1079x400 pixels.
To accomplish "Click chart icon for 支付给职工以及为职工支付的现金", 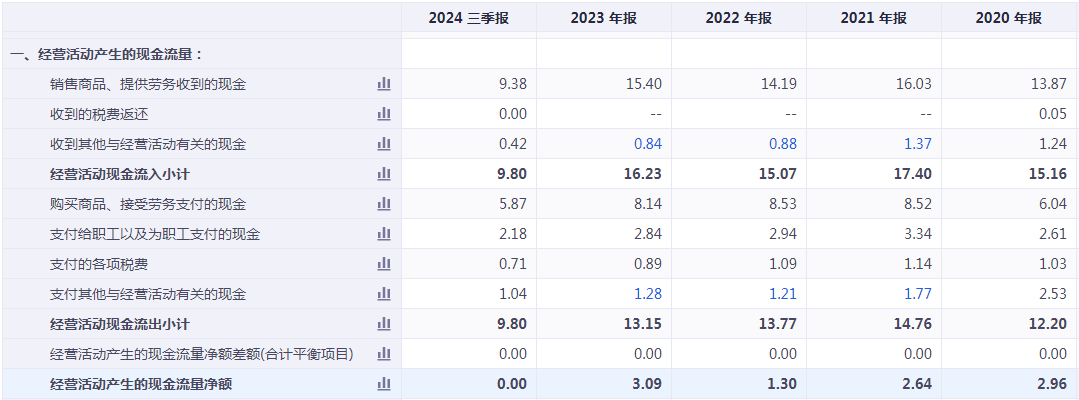I will [383, 234].
